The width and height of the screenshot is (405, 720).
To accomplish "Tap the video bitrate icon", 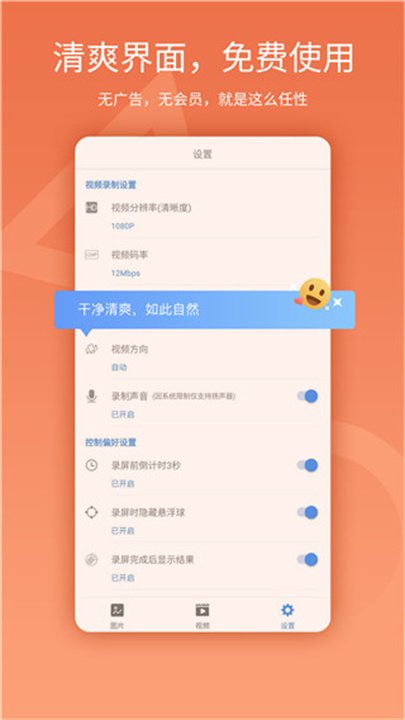I will (92, 255).
